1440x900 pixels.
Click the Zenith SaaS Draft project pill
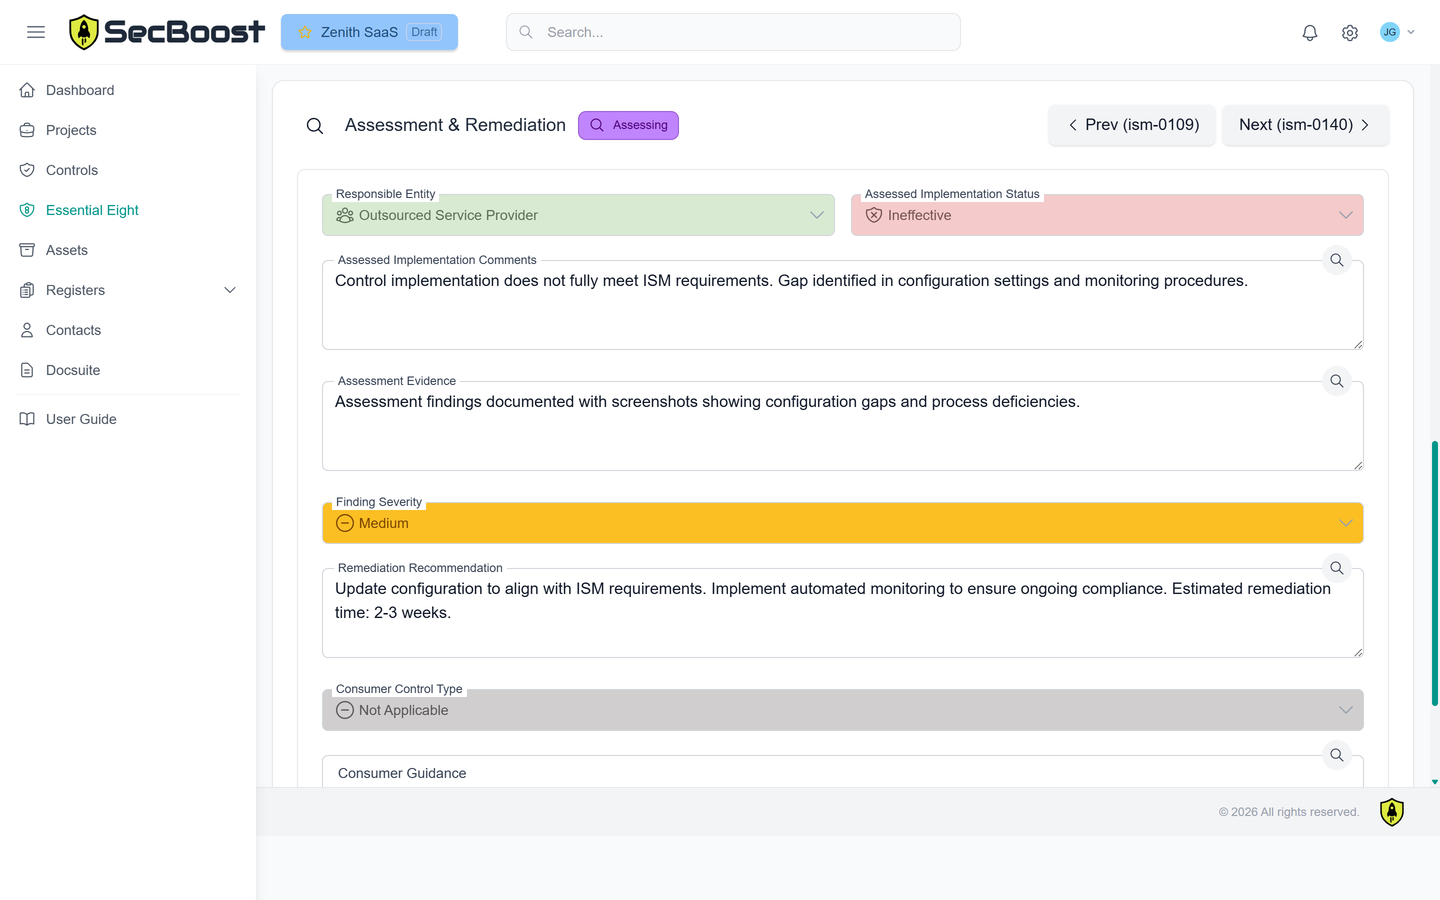[369, 31]
